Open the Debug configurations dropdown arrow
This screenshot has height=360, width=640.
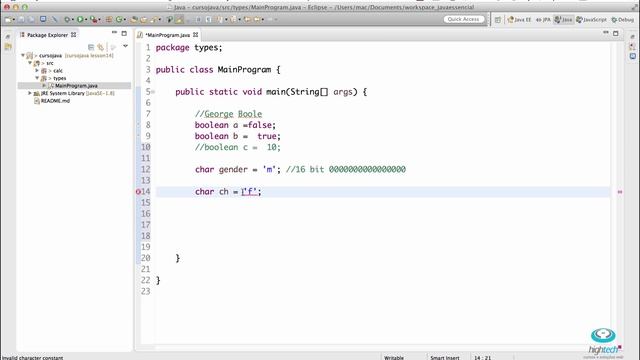coord(73,20)
